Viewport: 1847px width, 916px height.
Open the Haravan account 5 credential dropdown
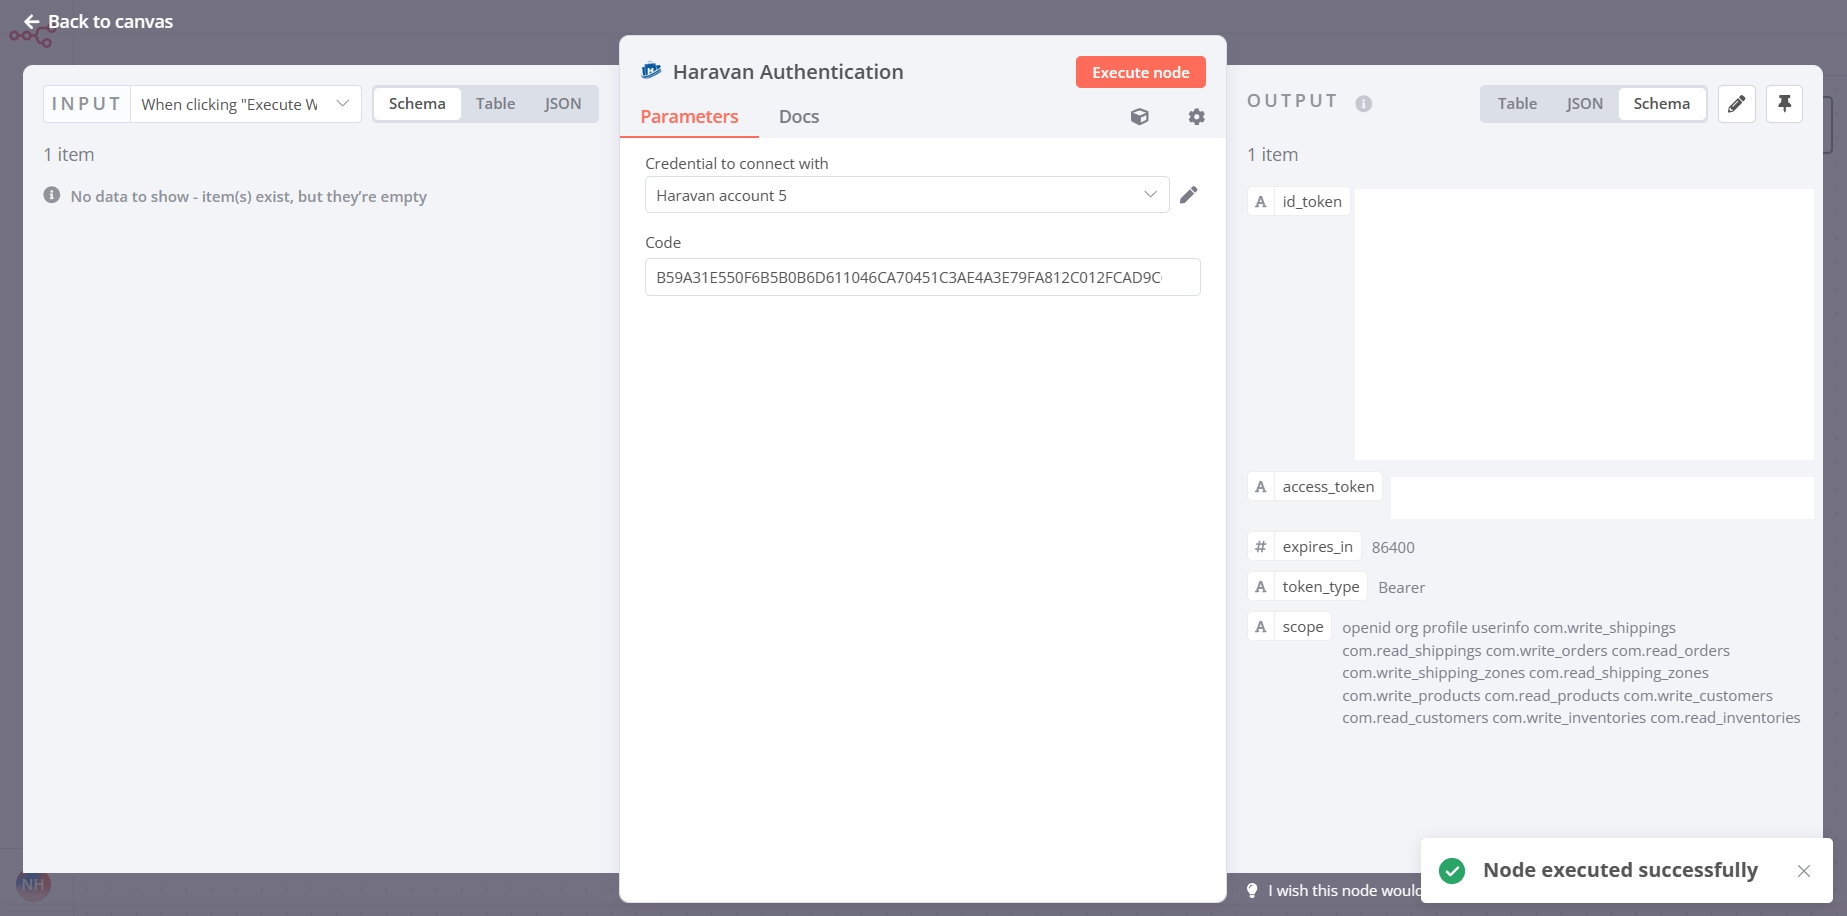coord(906,195)
